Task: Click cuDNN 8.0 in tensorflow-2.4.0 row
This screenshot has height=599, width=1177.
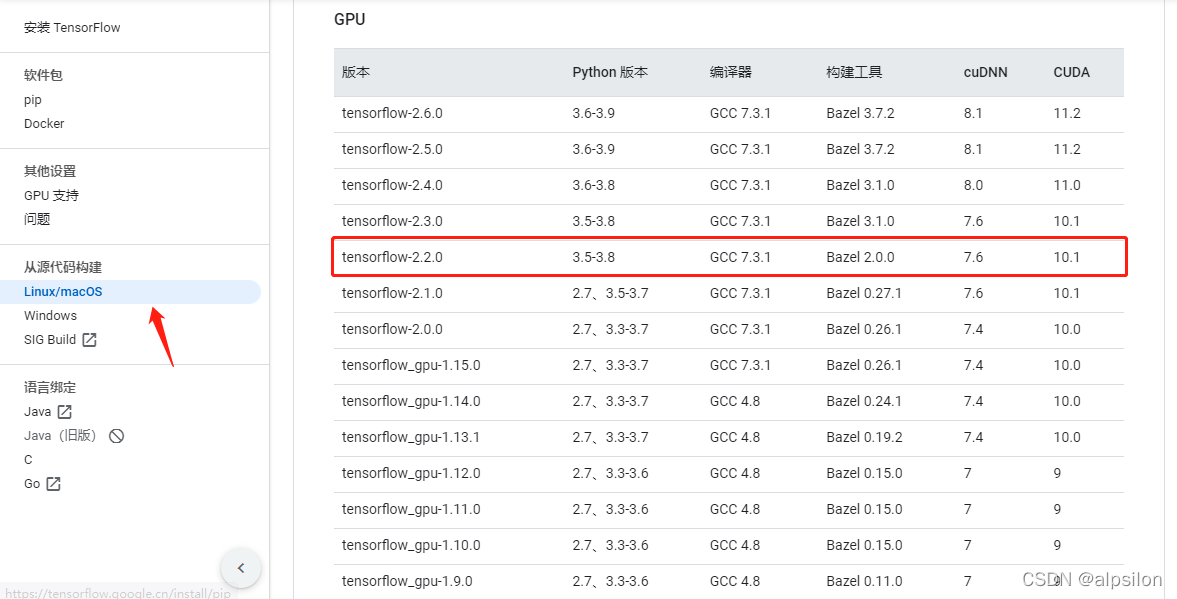Action: click(x=973, y=185)
